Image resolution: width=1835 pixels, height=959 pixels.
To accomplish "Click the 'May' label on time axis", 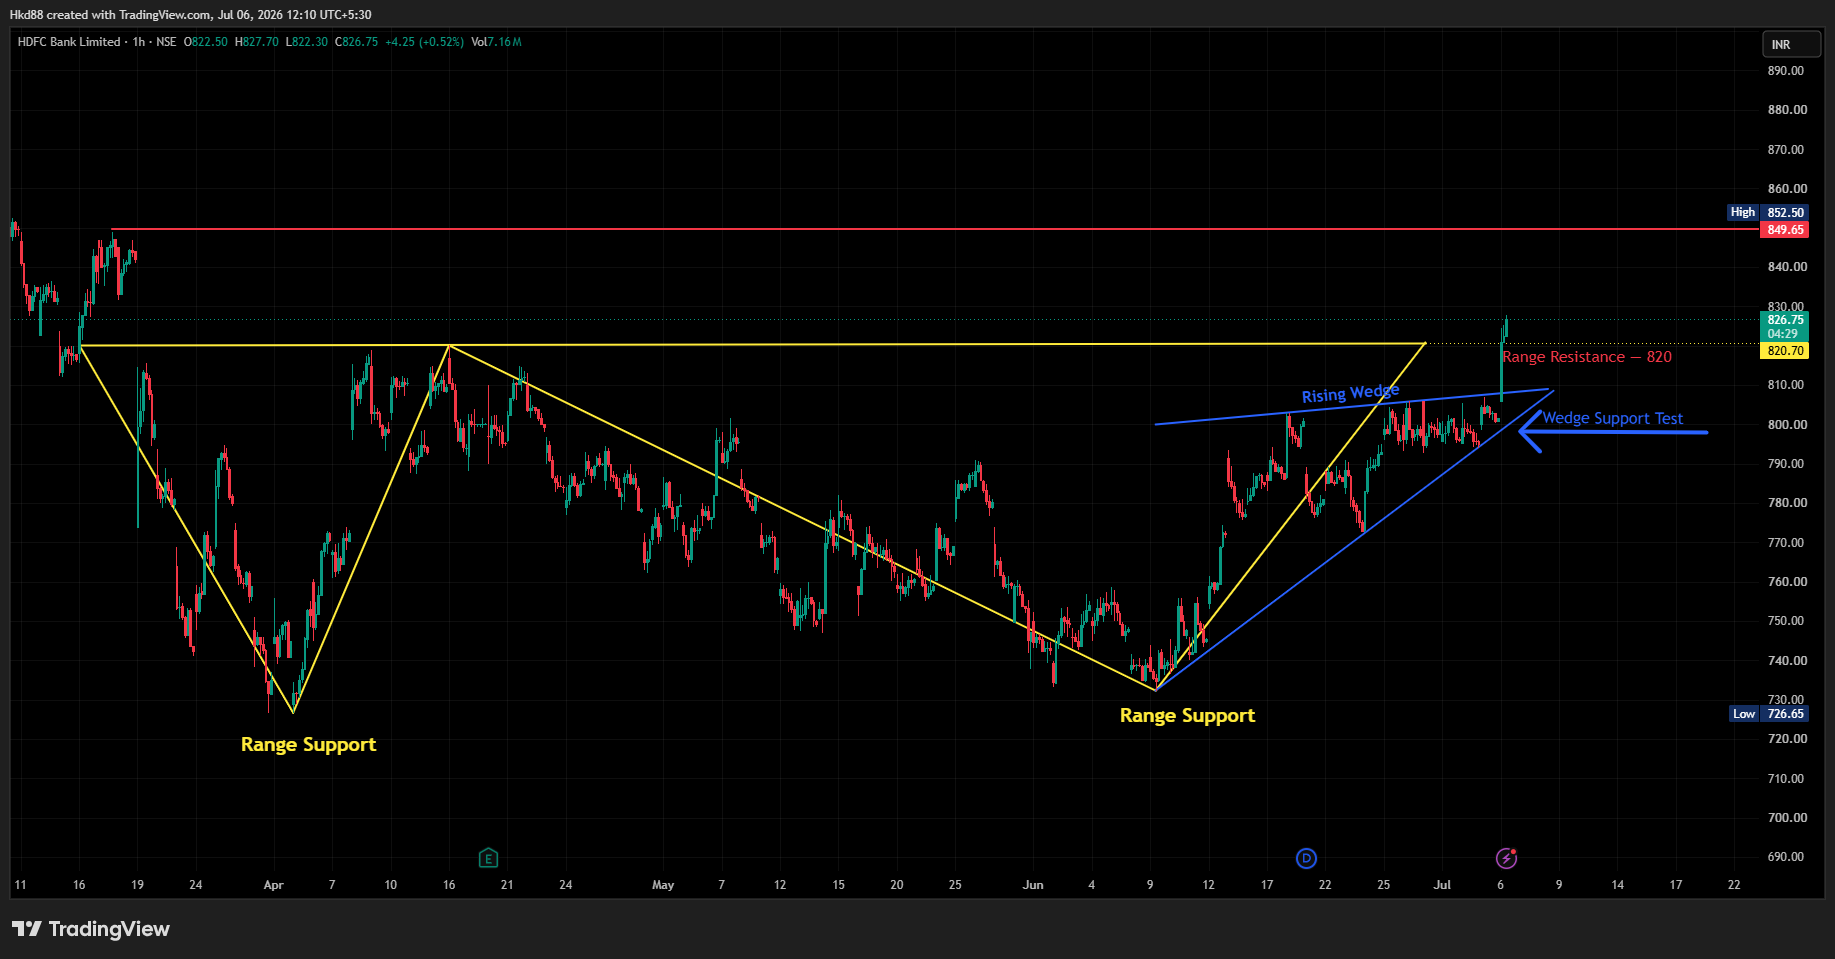I will [x=663, y=885].
